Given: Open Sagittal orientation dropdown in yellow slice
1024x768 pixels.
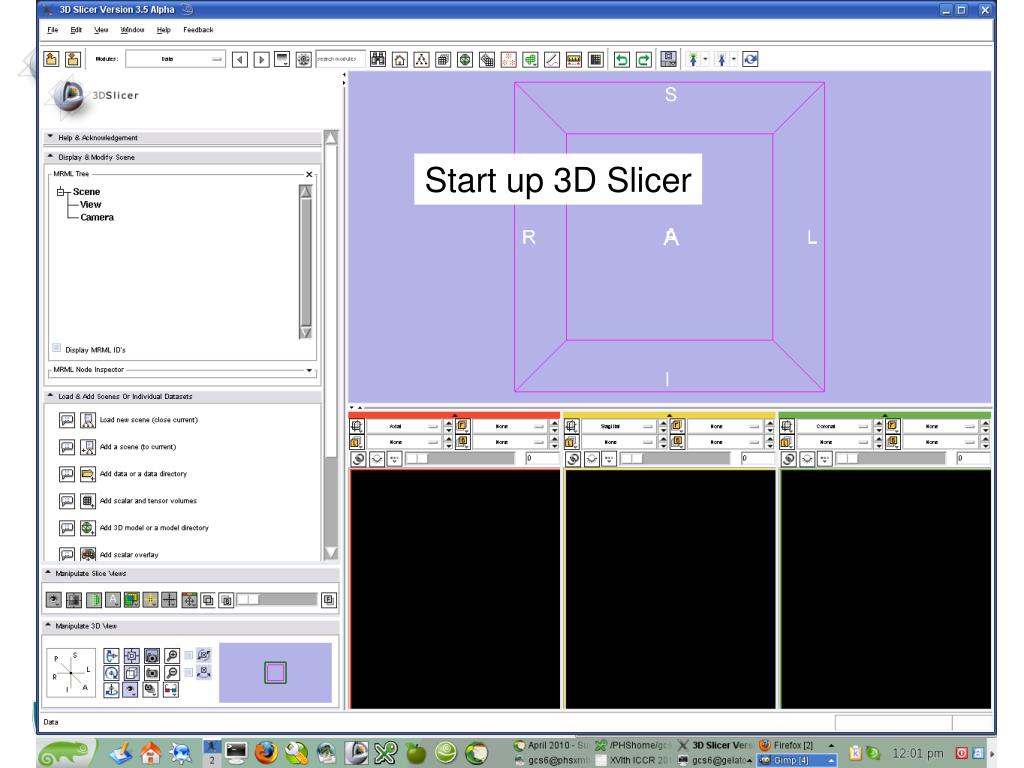Looking at the screenshot, I should point(618,426).
